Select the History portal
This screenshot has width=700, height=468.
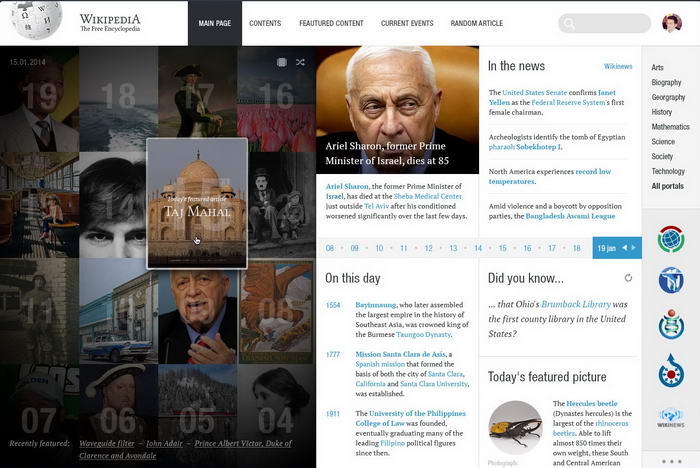[662, 112]
